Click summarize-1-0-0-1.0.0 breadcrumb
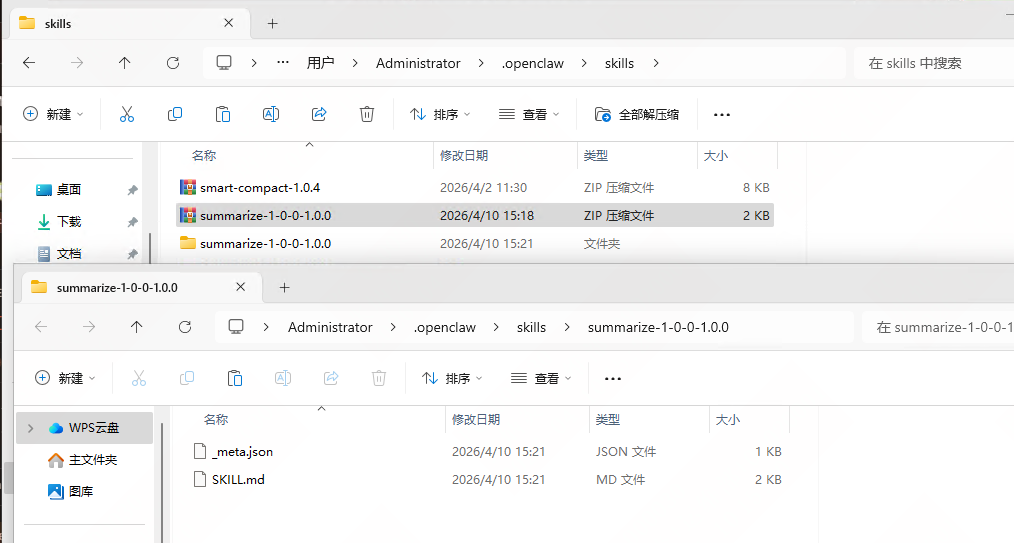Viewport: 1014px width, 543px height. pos(658,327)
